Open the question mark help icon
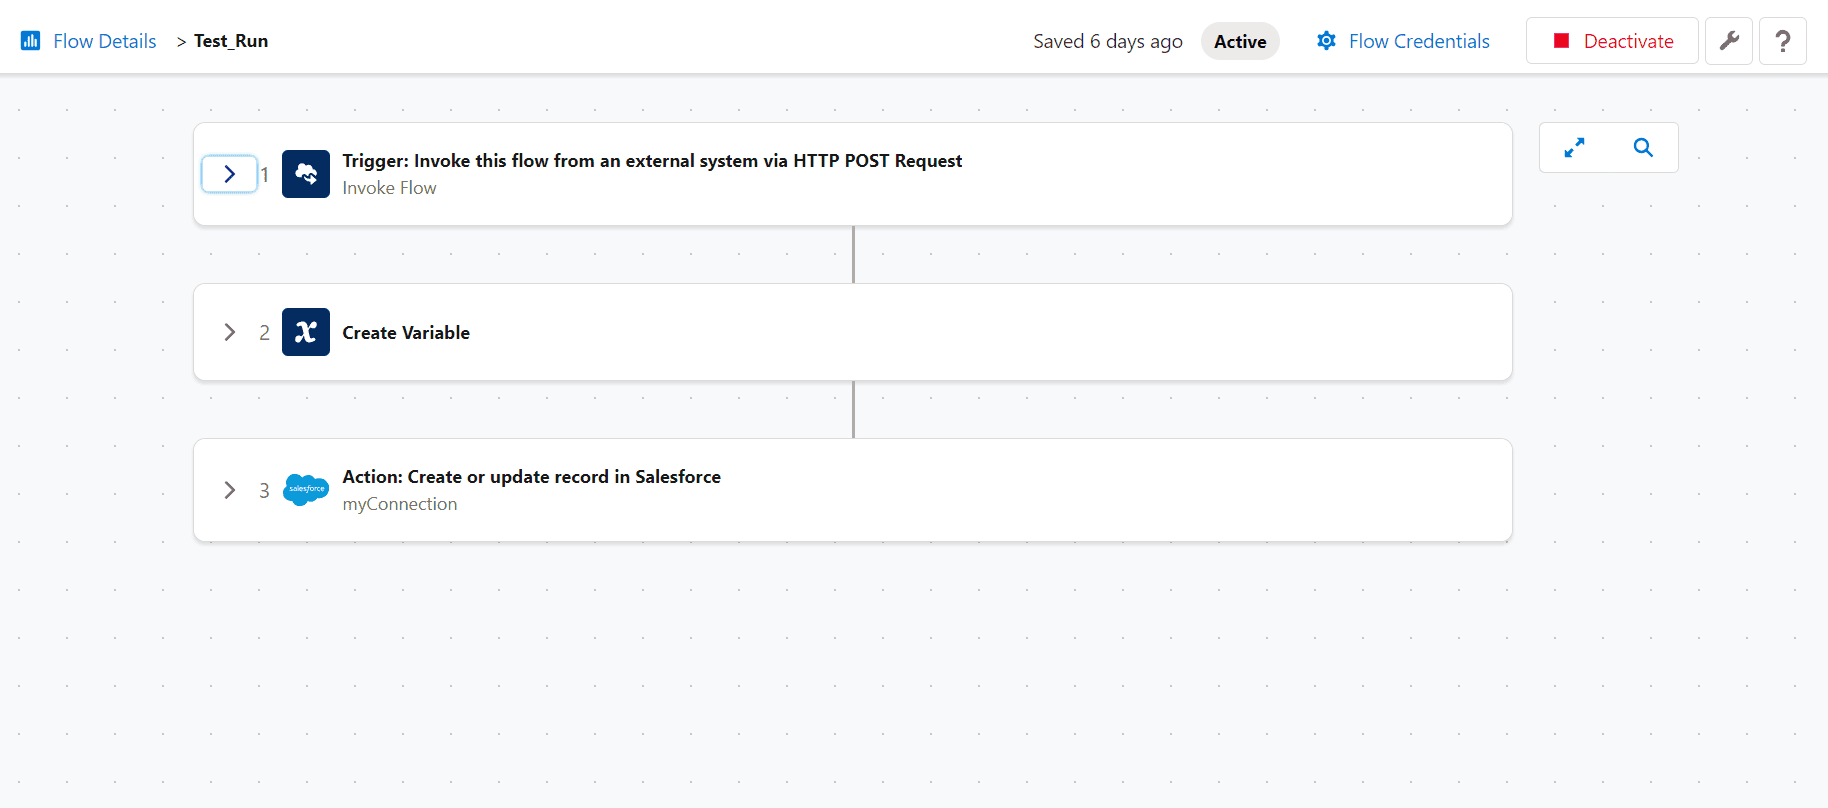1828x808 pixels. (1783, 41)
